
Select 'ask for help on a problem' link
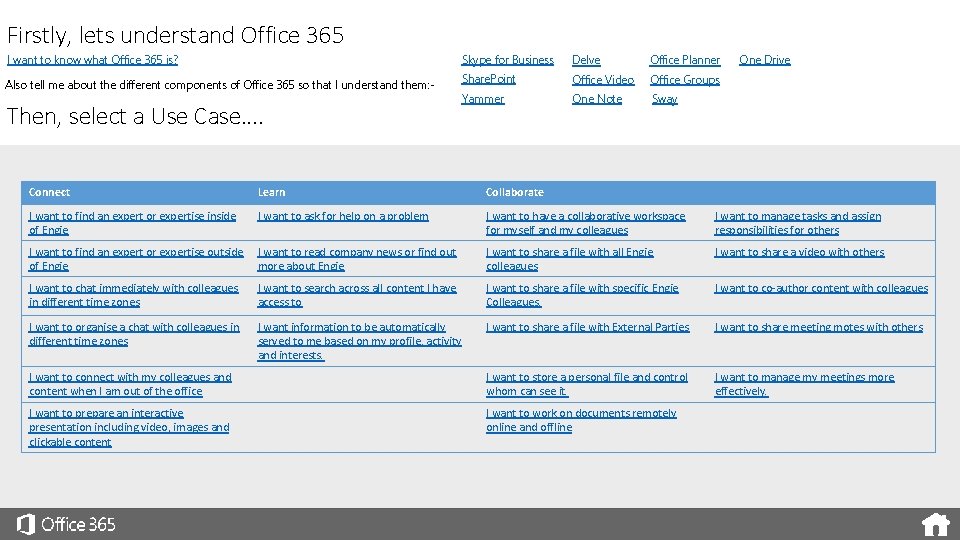click(343, 216)
